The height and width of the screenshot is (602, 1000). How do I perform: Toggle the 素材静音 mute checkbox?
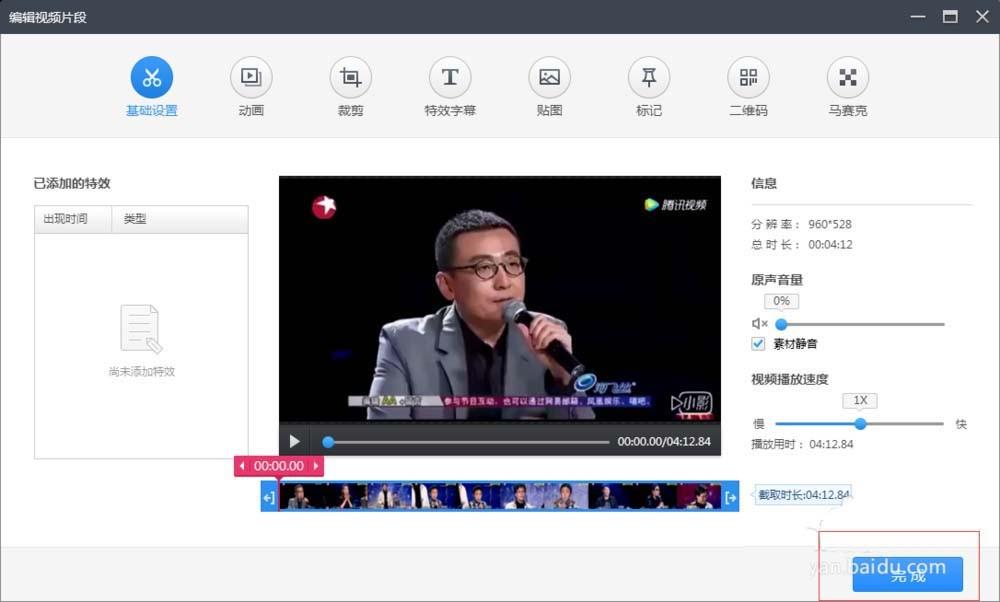click(757, 343)
